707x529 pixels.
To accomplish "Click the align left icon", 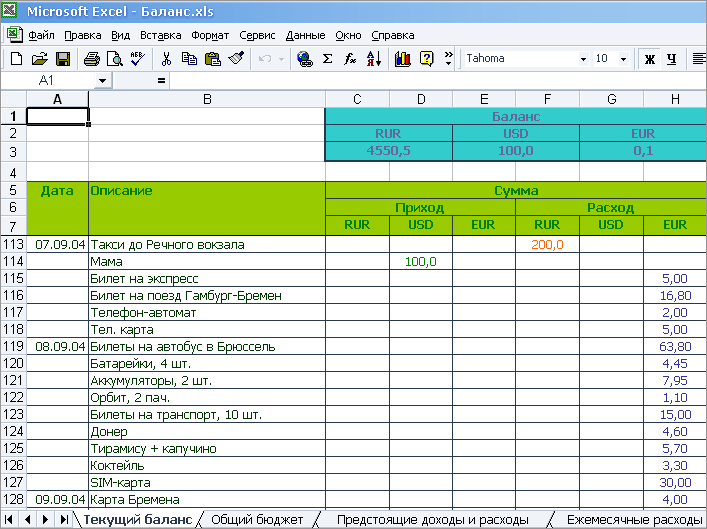I will (x=699, y=59).
